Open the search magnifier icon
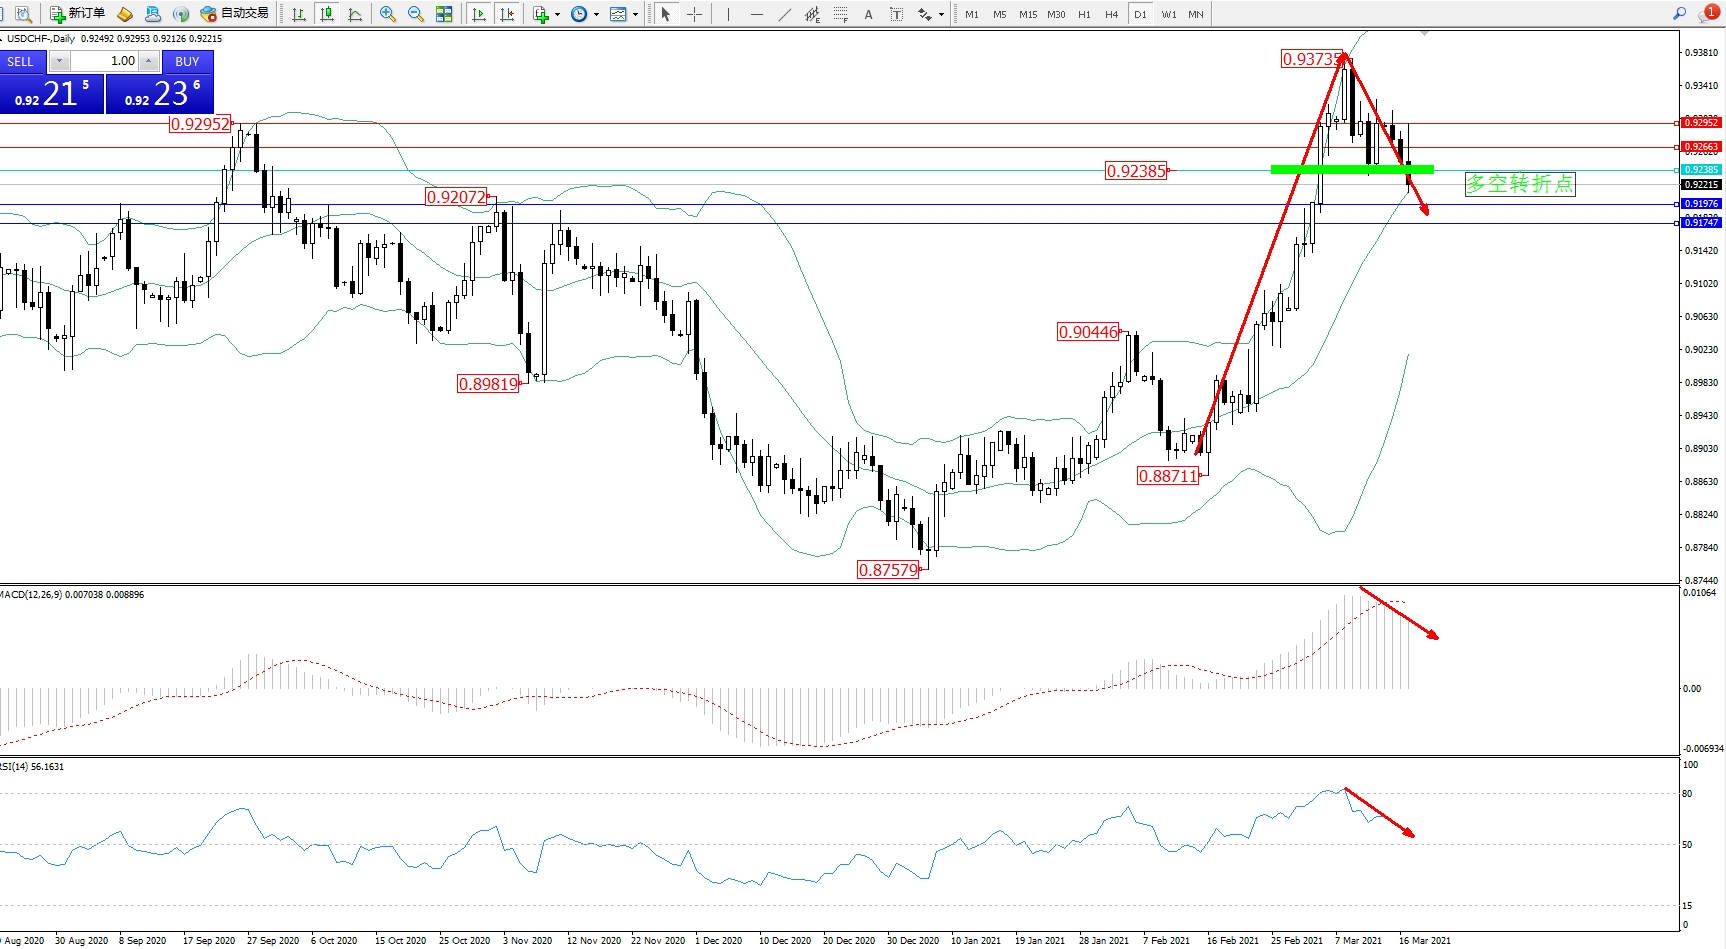The image size is (1726, 949). pyautogui.click(x=1679, y=13)
